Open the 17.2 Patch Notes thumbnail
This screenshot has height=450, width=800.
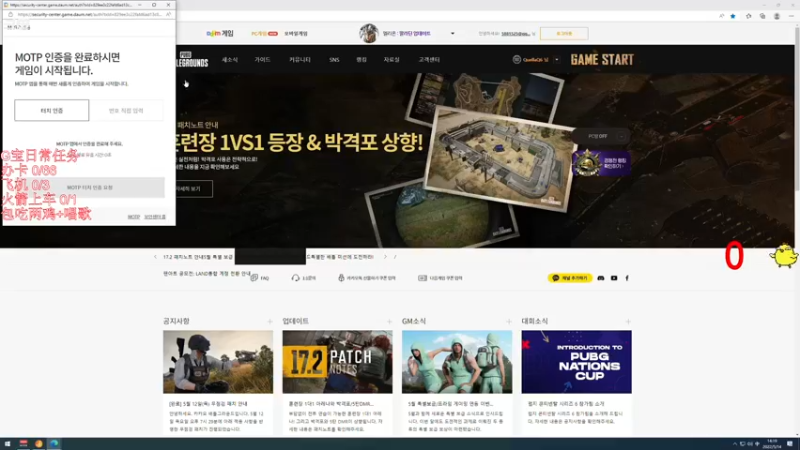pos(337,362)
